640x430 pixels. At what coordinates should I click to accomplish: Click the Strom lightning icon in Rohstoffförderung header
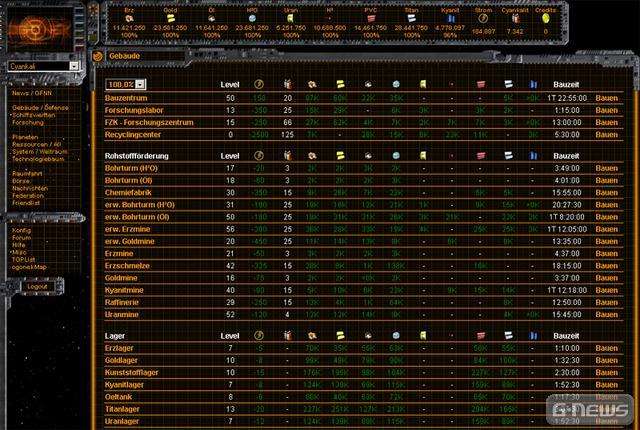click(x=259, y=155)
